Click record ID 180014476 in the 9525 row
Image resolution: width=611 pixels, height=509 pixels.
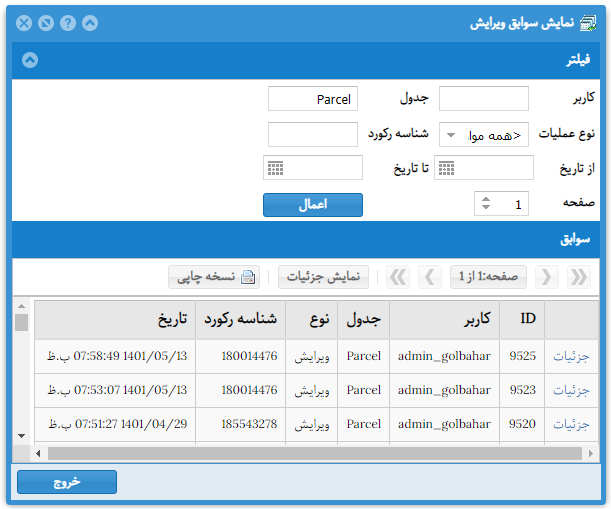(x=240, y=356)
